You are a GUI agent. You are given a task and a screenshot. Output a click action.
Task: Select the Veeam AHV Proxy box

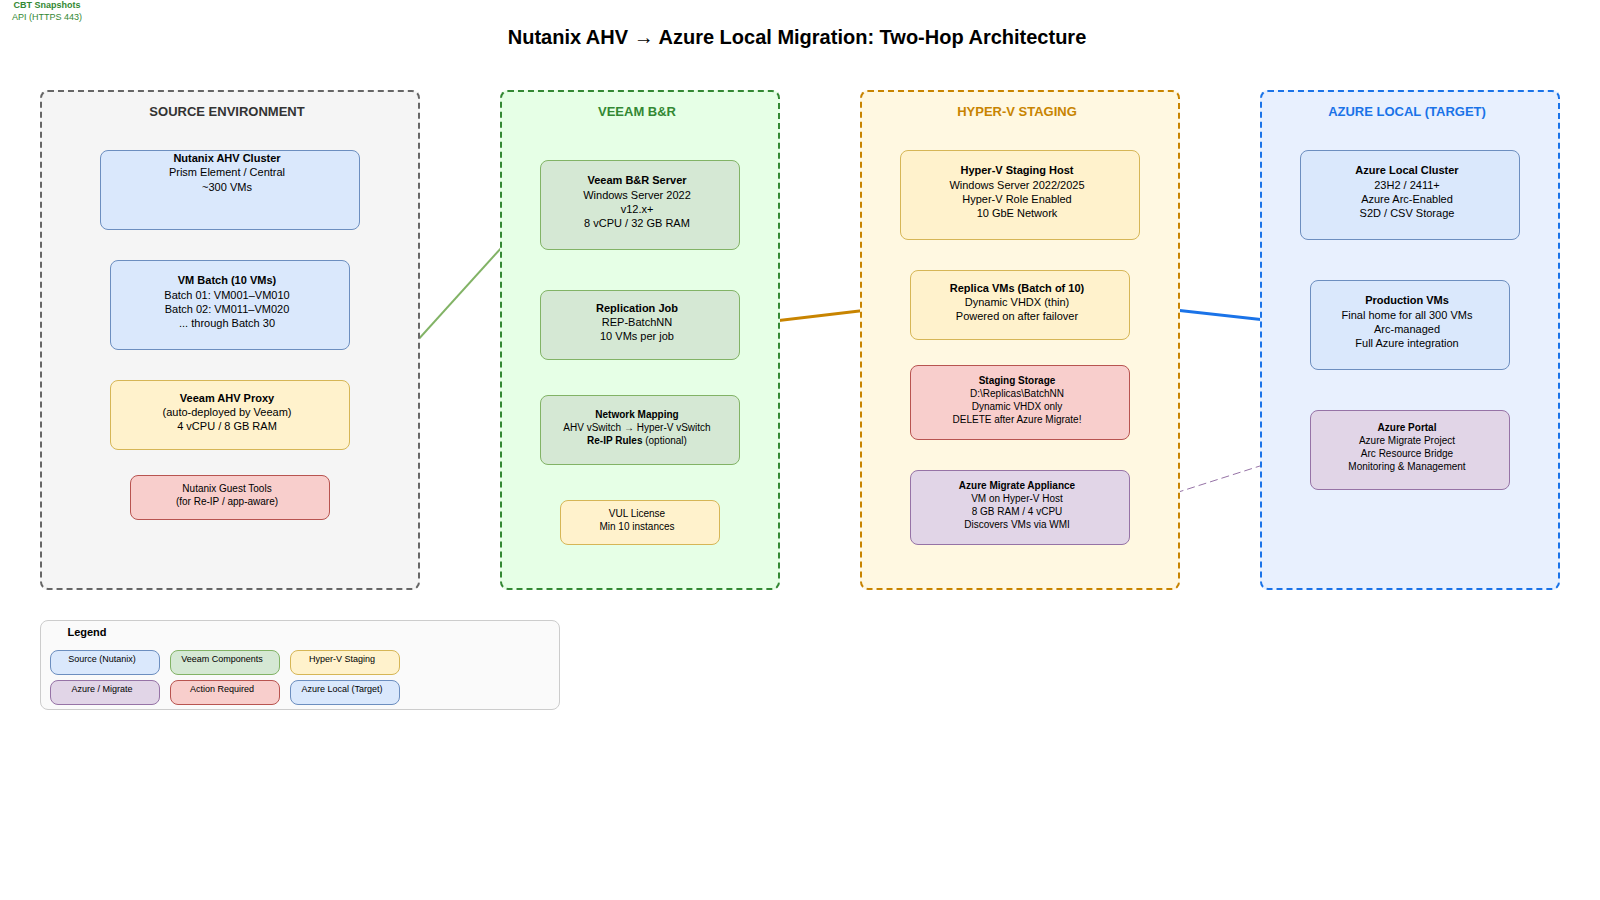coord(230,415)
